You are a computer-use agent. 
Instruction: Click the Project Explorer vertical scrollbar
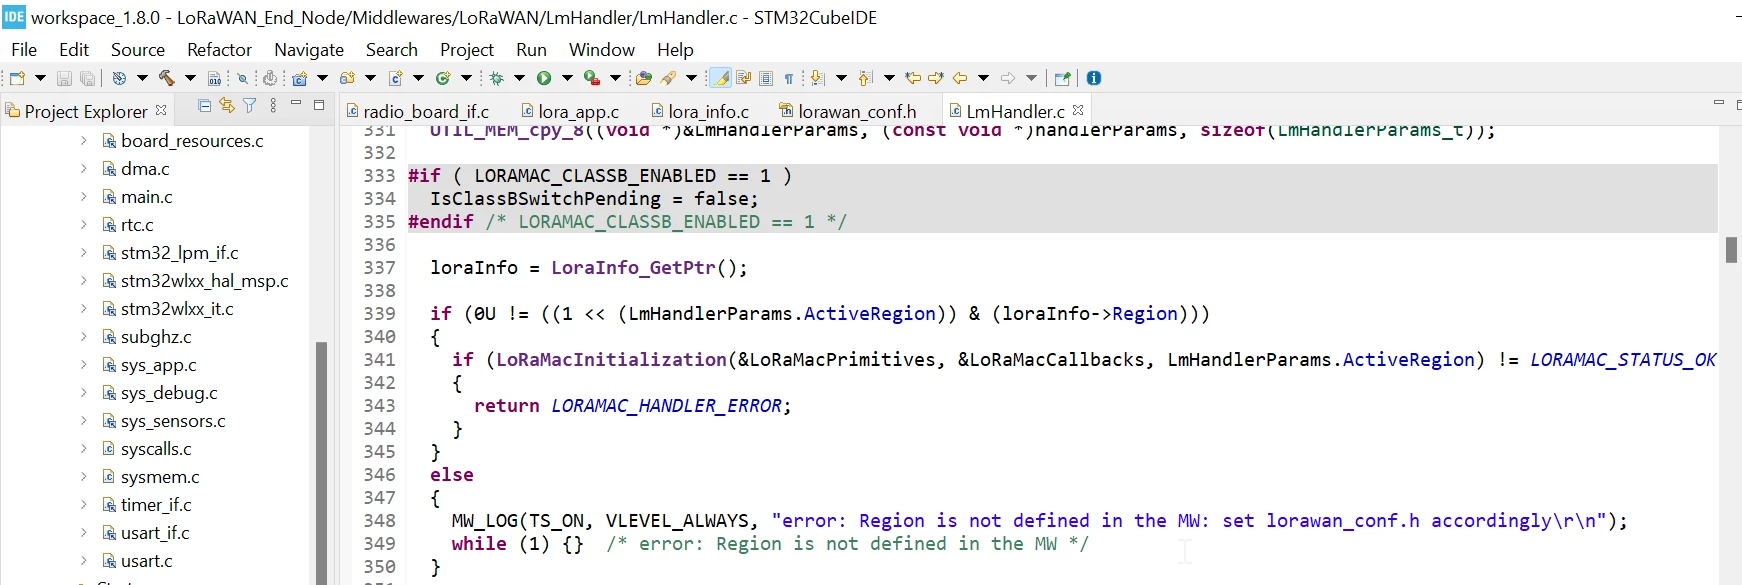pyautogui.click(x=321, y=463)
